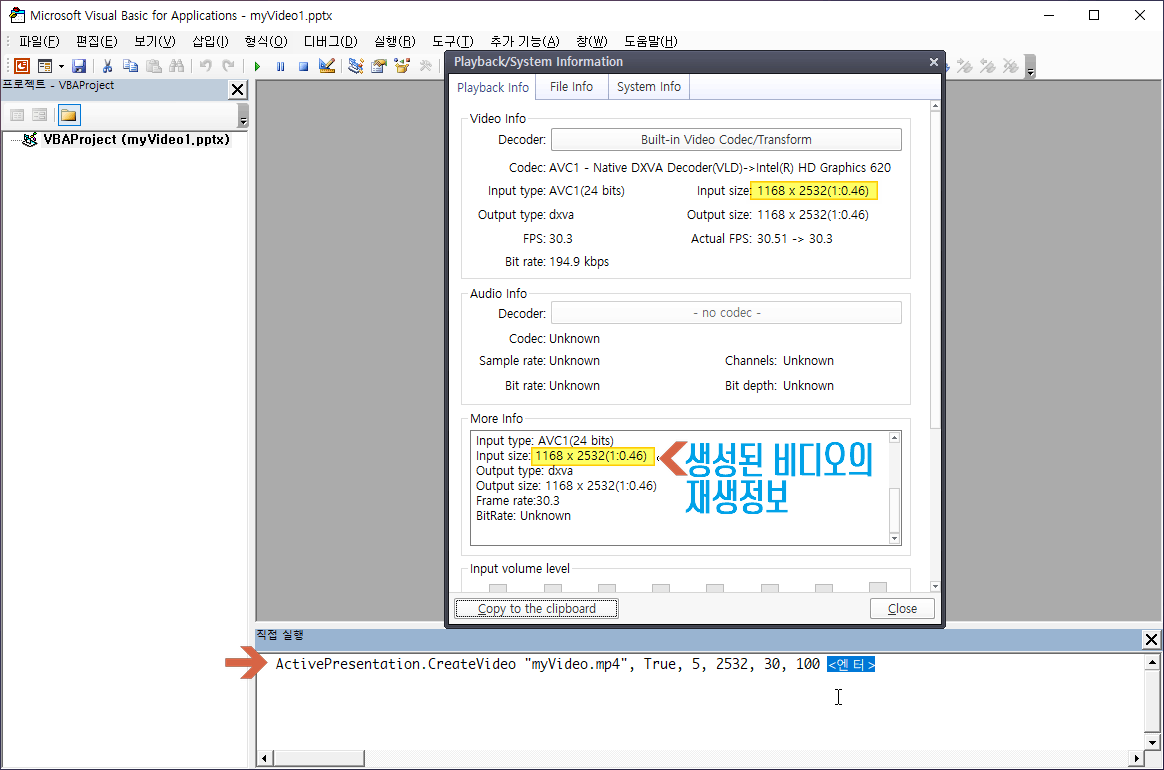Screen dimensions: 1164x770
Task: Click the Paste clipboard icon
Action: coord(154,66)
